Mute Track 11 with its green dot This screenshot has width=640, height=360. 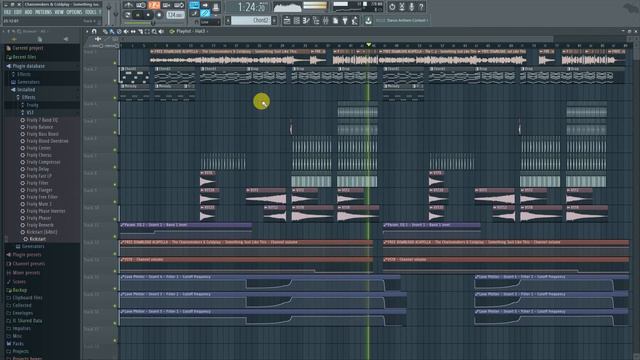tap(115, 236)
